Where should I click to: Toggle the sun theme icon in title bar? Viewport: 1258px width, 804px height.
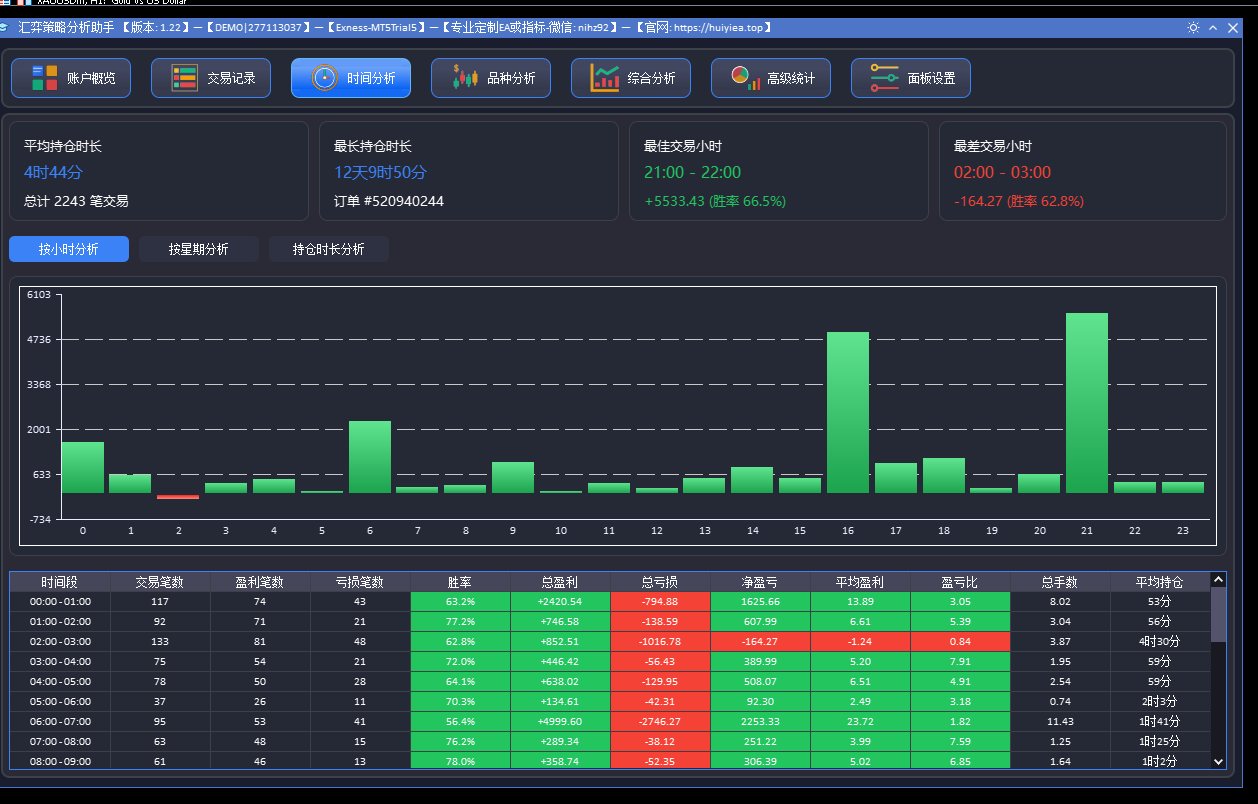point(1193,28)
